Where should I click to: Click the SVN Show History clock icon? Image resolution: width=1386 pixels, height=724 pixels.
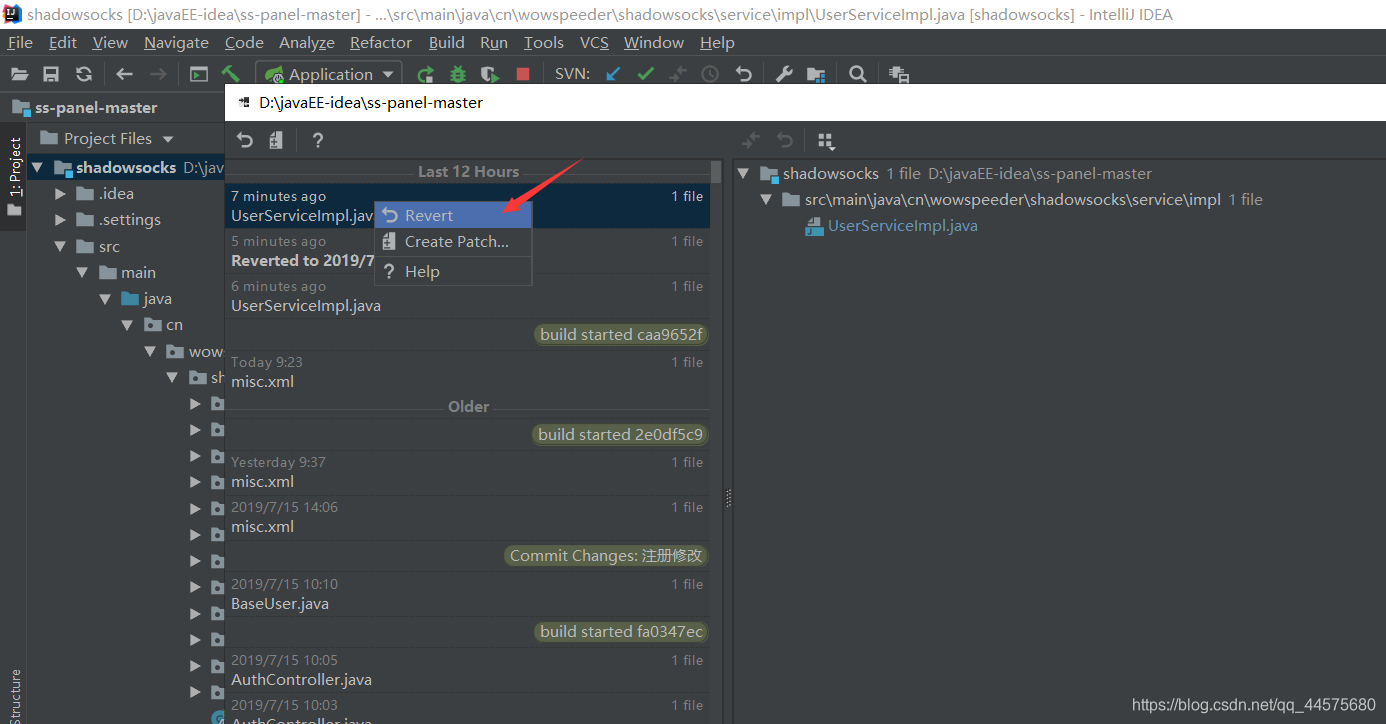[710, 74]
